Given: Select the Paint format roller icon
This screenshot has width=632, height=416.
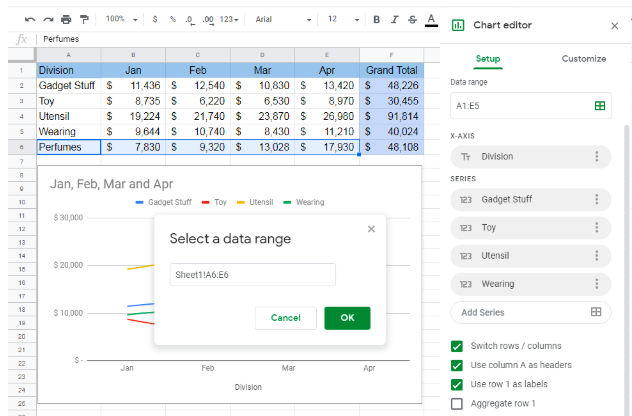Looking at the screenshot, I should [84, 19].
